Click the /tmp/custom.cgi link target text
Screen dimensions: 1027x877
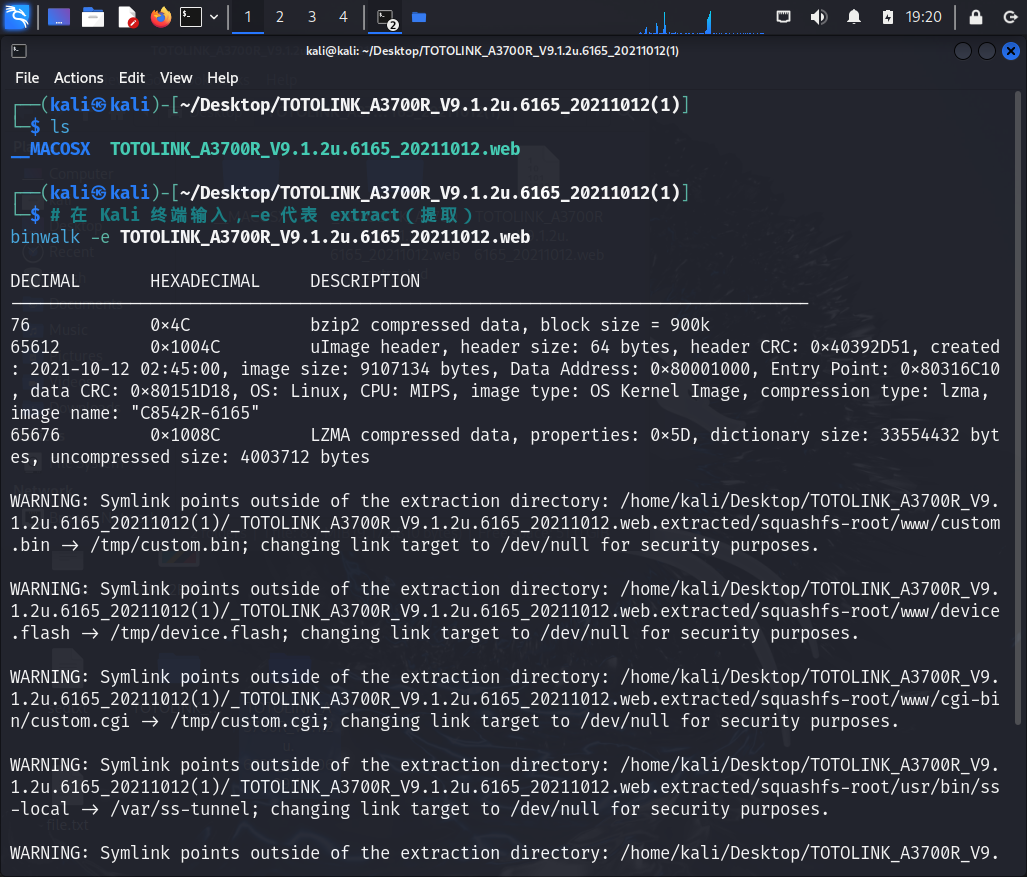click(x=245, y=721)
